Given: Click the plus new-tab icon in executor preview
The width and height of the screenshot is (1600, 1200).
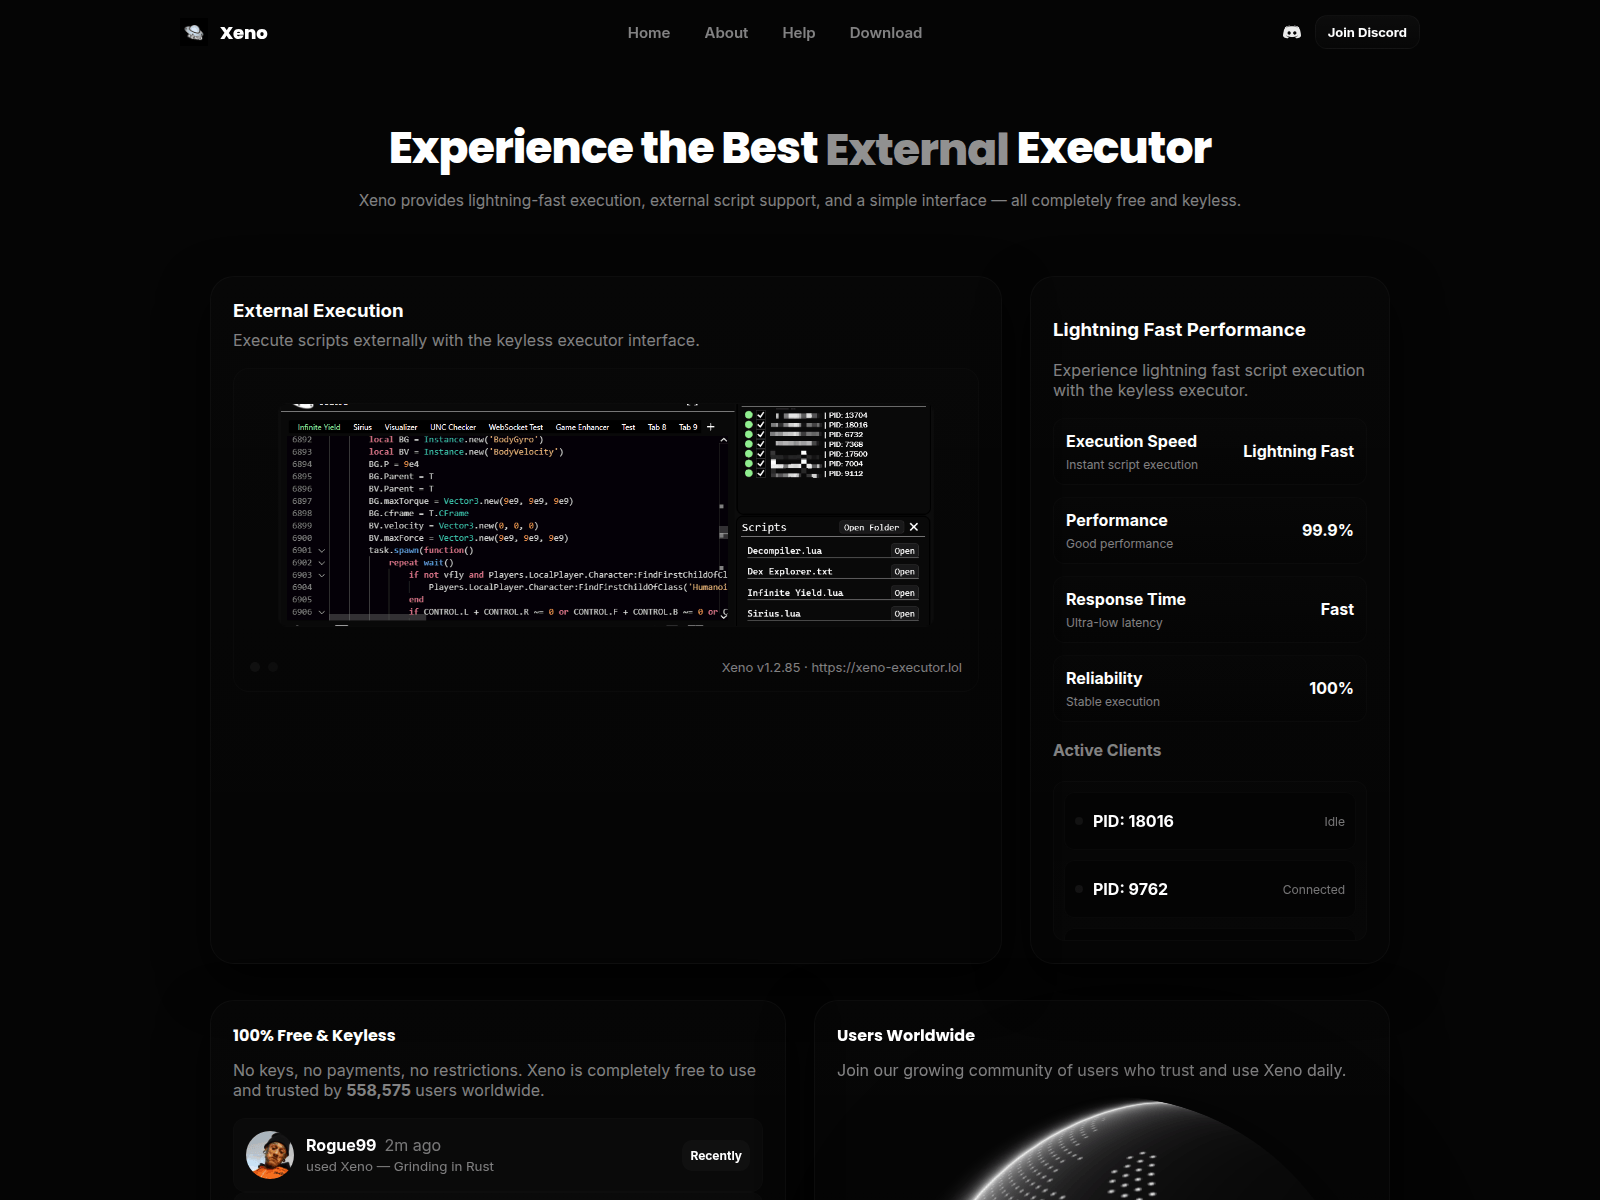Looking at the screenshot, I should click(x=711, y=427).
